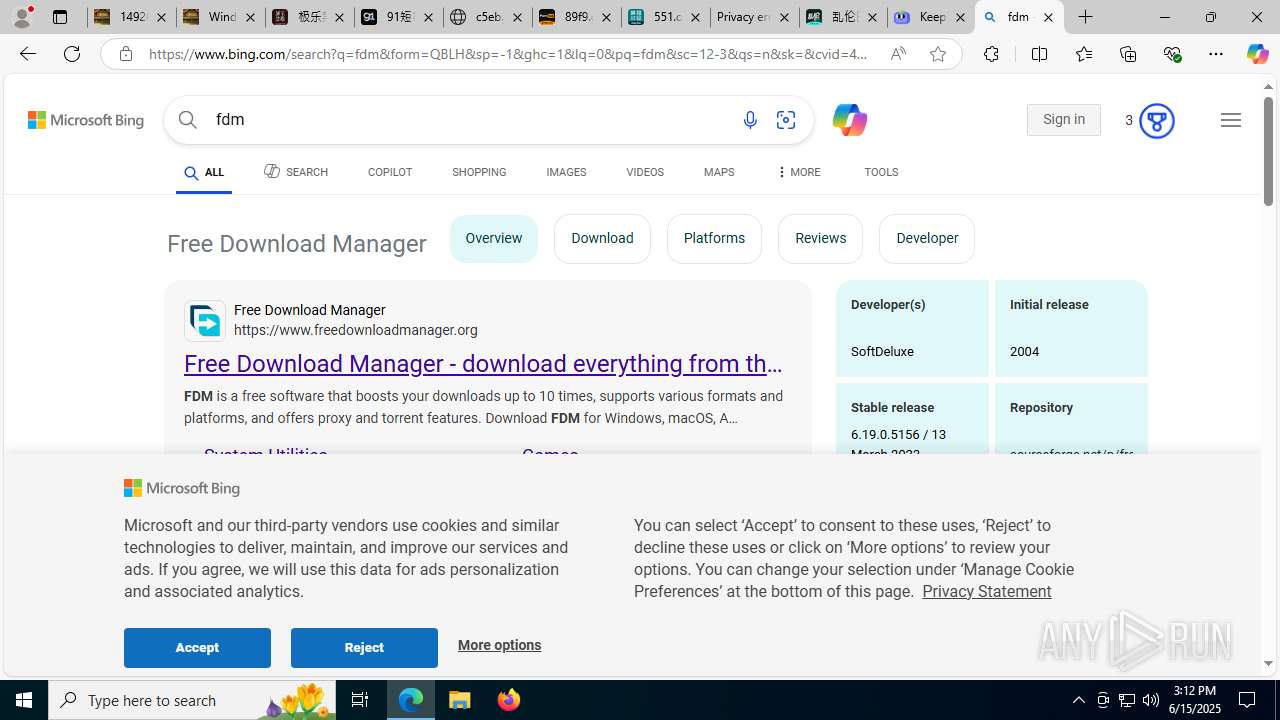Screen dimensions: 1280x720
Task: Show hidden system tray icons
Action: [x=1078, y=700]
